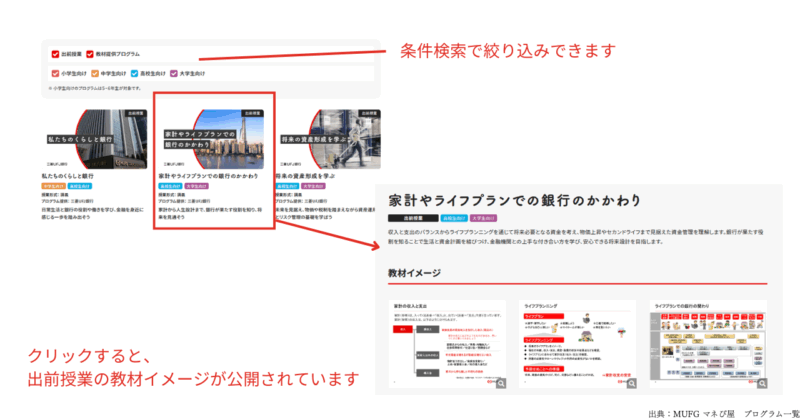
Task: Uncheck the 教材提供プログラム filter checkbox
Action: click(90, 54)
